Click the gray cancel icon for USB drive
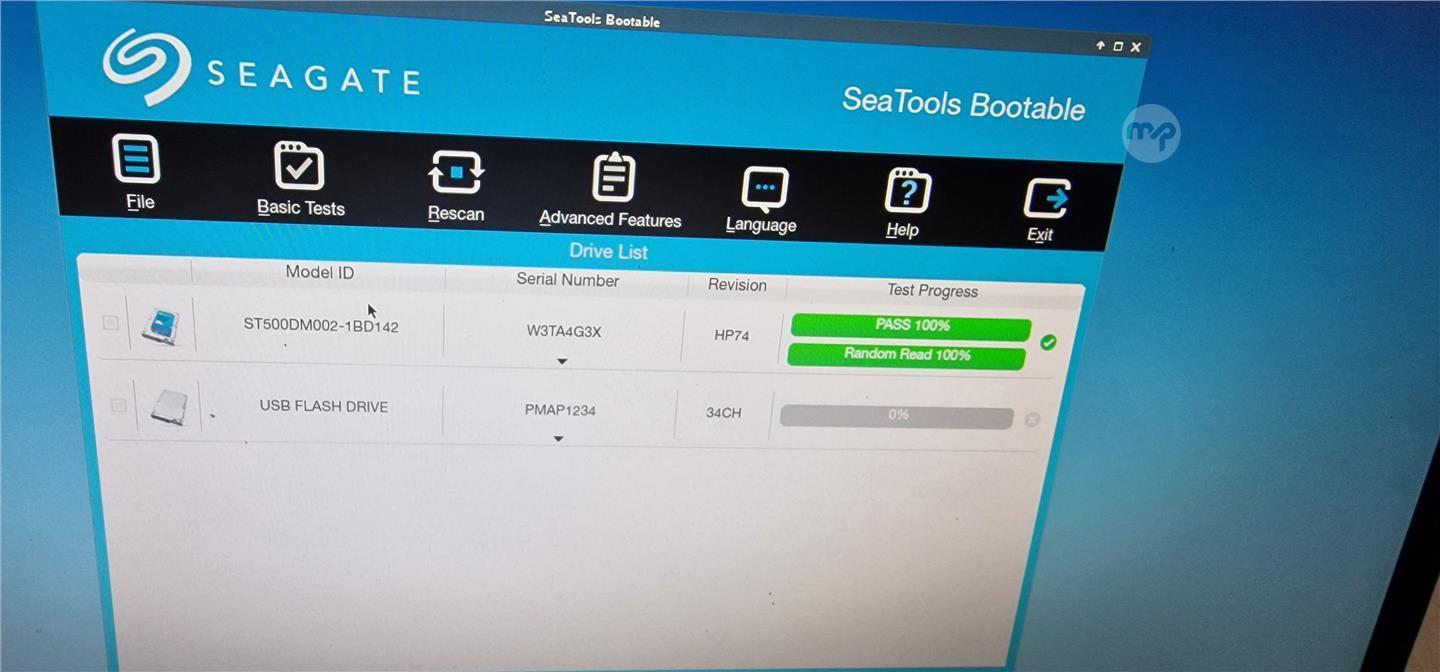The image size is (1440, 672). [x=1032, y=419]
